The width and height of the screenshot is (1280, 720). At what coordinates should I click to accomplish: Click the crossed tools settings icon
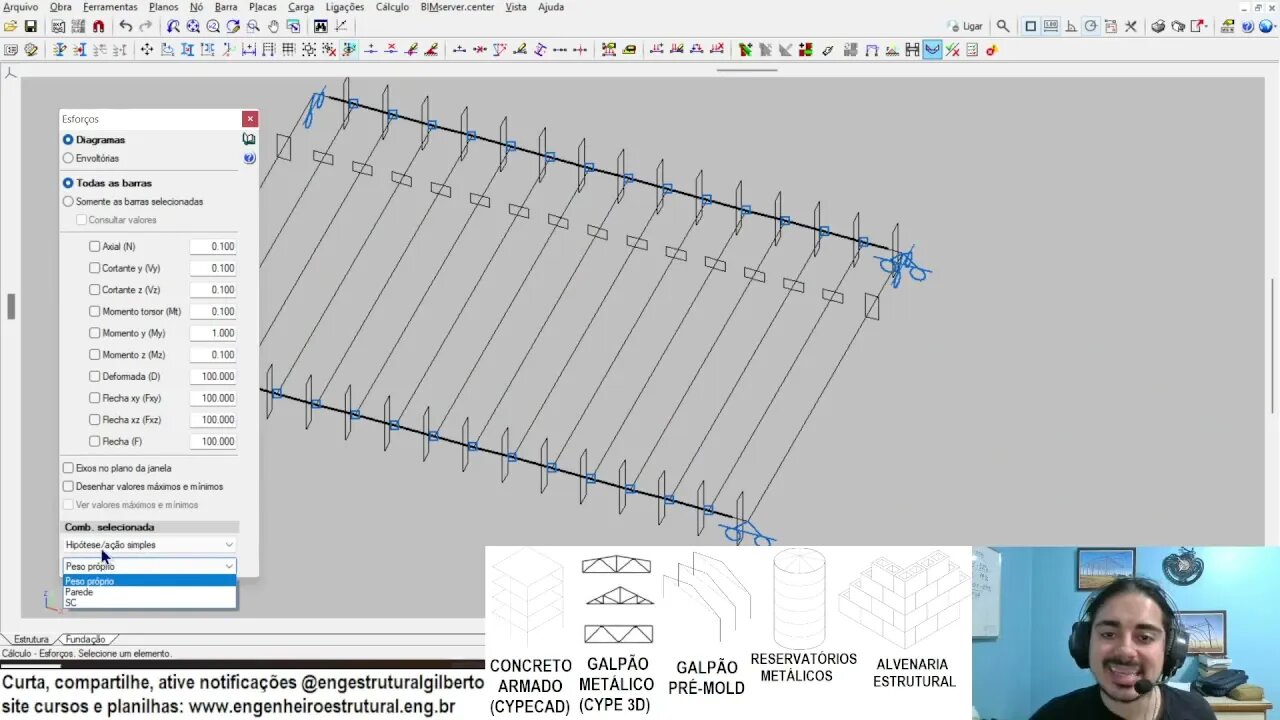(1130, 27)
